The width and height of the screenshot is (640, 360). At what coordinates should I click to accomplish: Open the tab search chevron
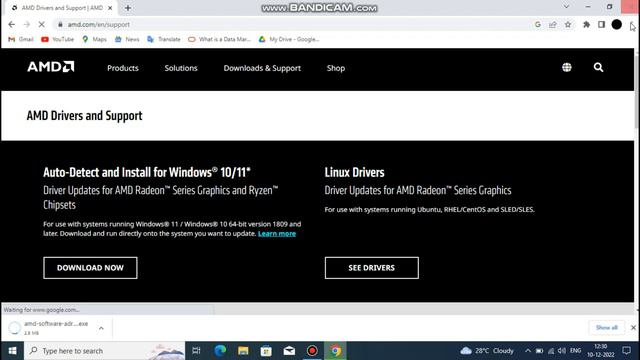(567, 7)
